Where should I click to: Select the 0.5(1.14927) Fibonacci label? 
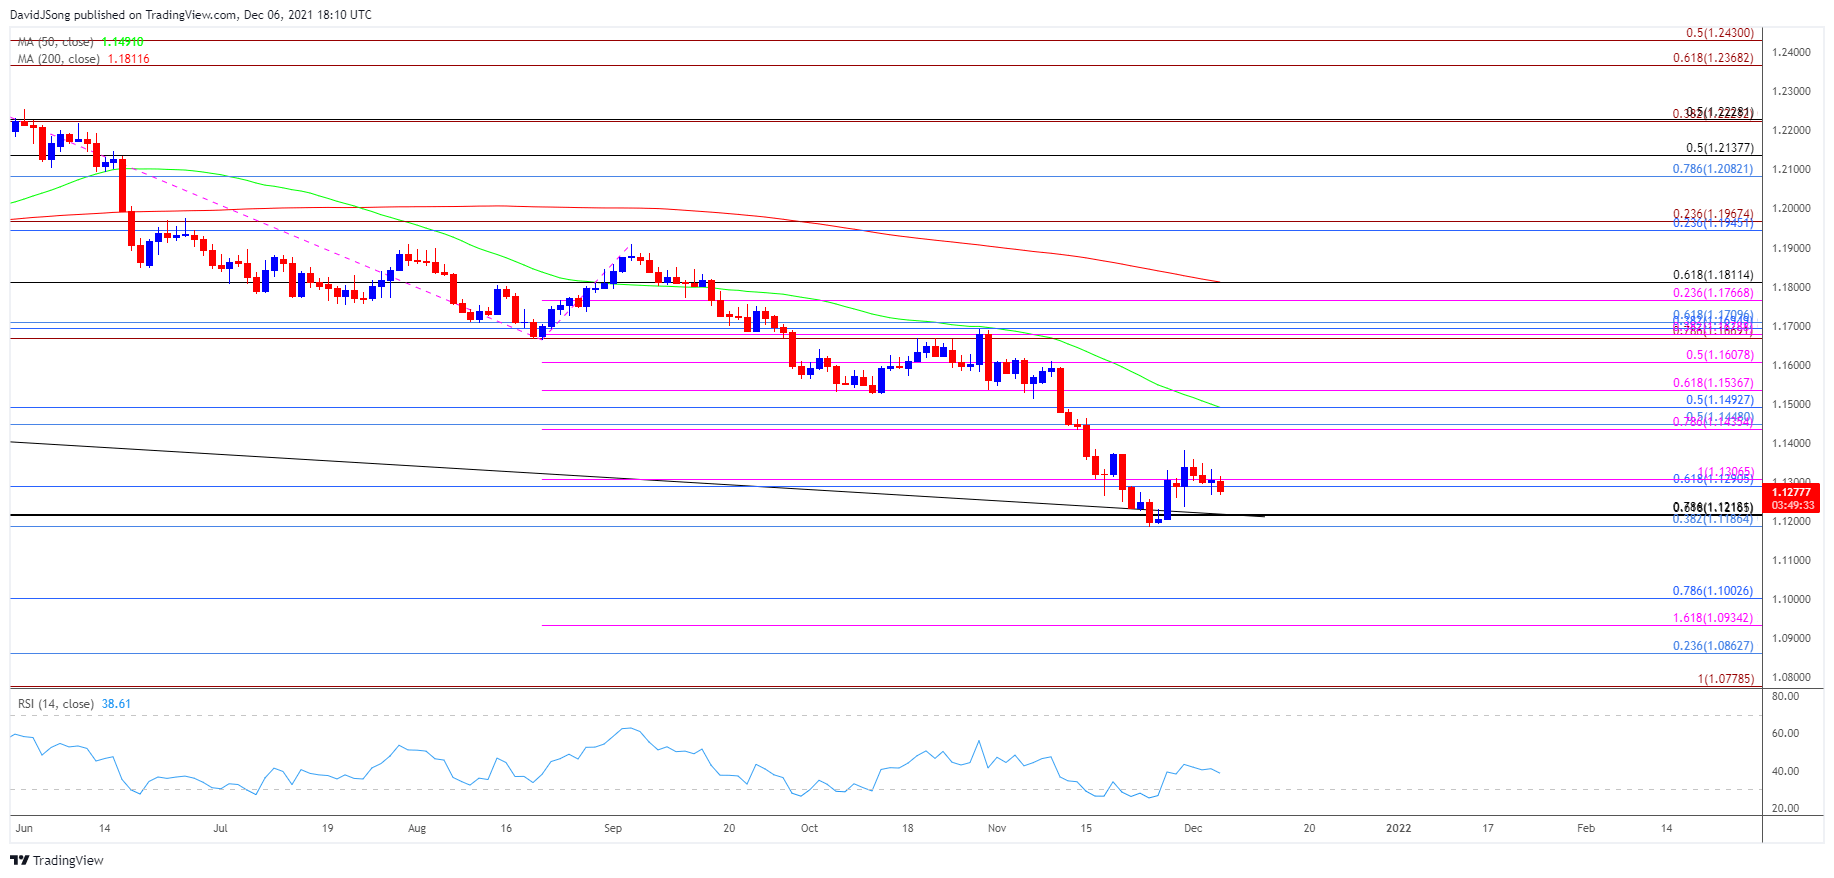(x=1719, y=400)
